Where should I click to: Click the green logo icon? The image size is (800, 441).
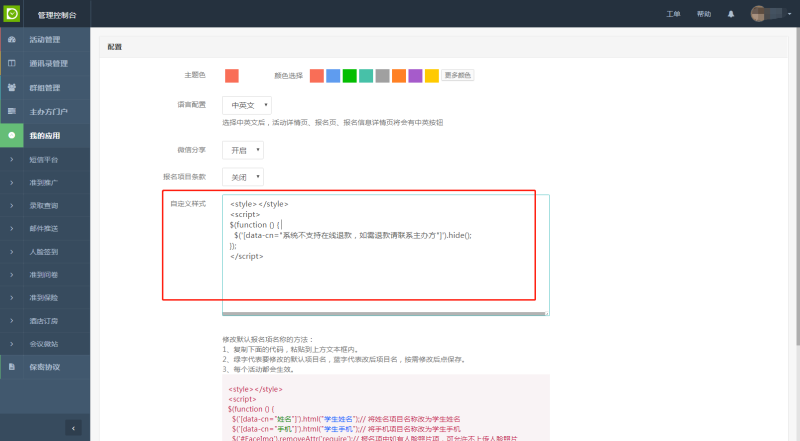click(x=12, y=13)
